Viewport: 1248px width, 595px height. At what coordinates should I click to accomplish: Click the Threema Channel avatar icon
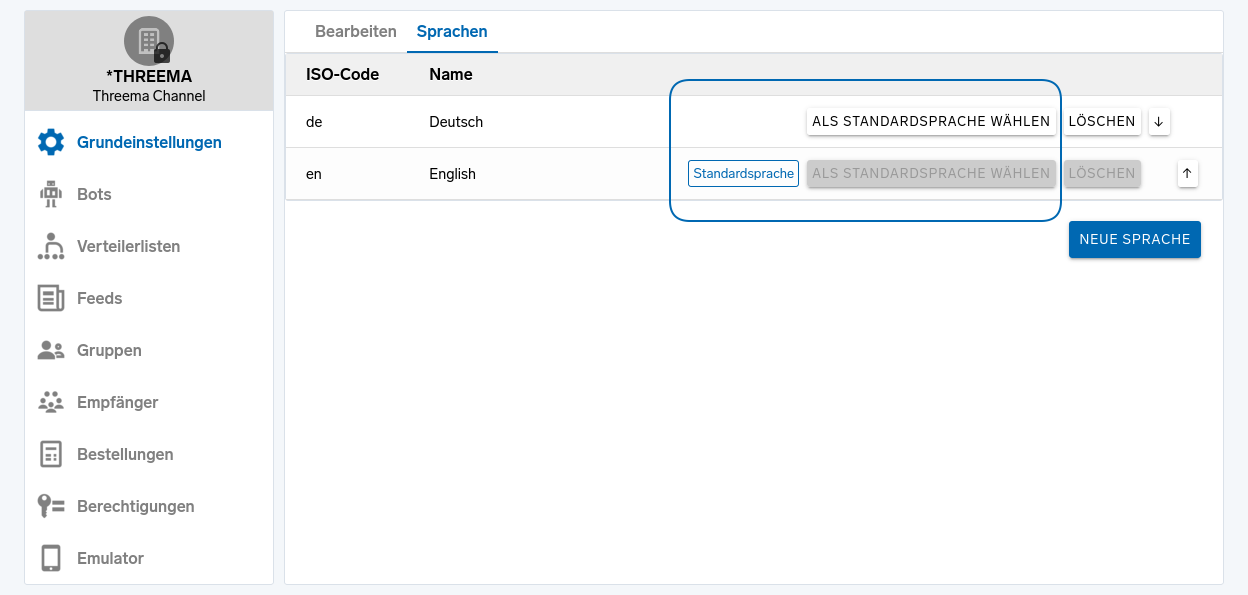149,41
